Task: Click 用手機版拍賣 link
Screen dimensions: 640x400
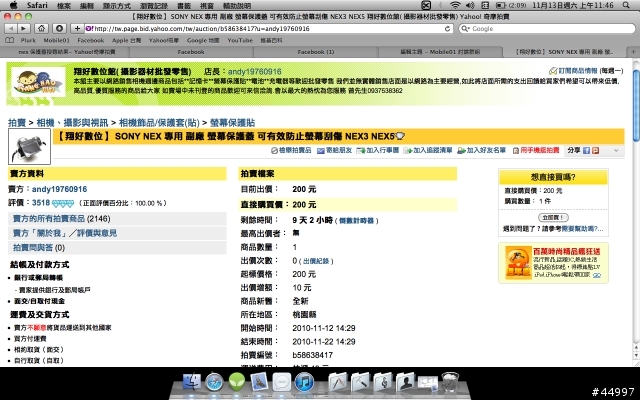Action: tap(536, 151)
